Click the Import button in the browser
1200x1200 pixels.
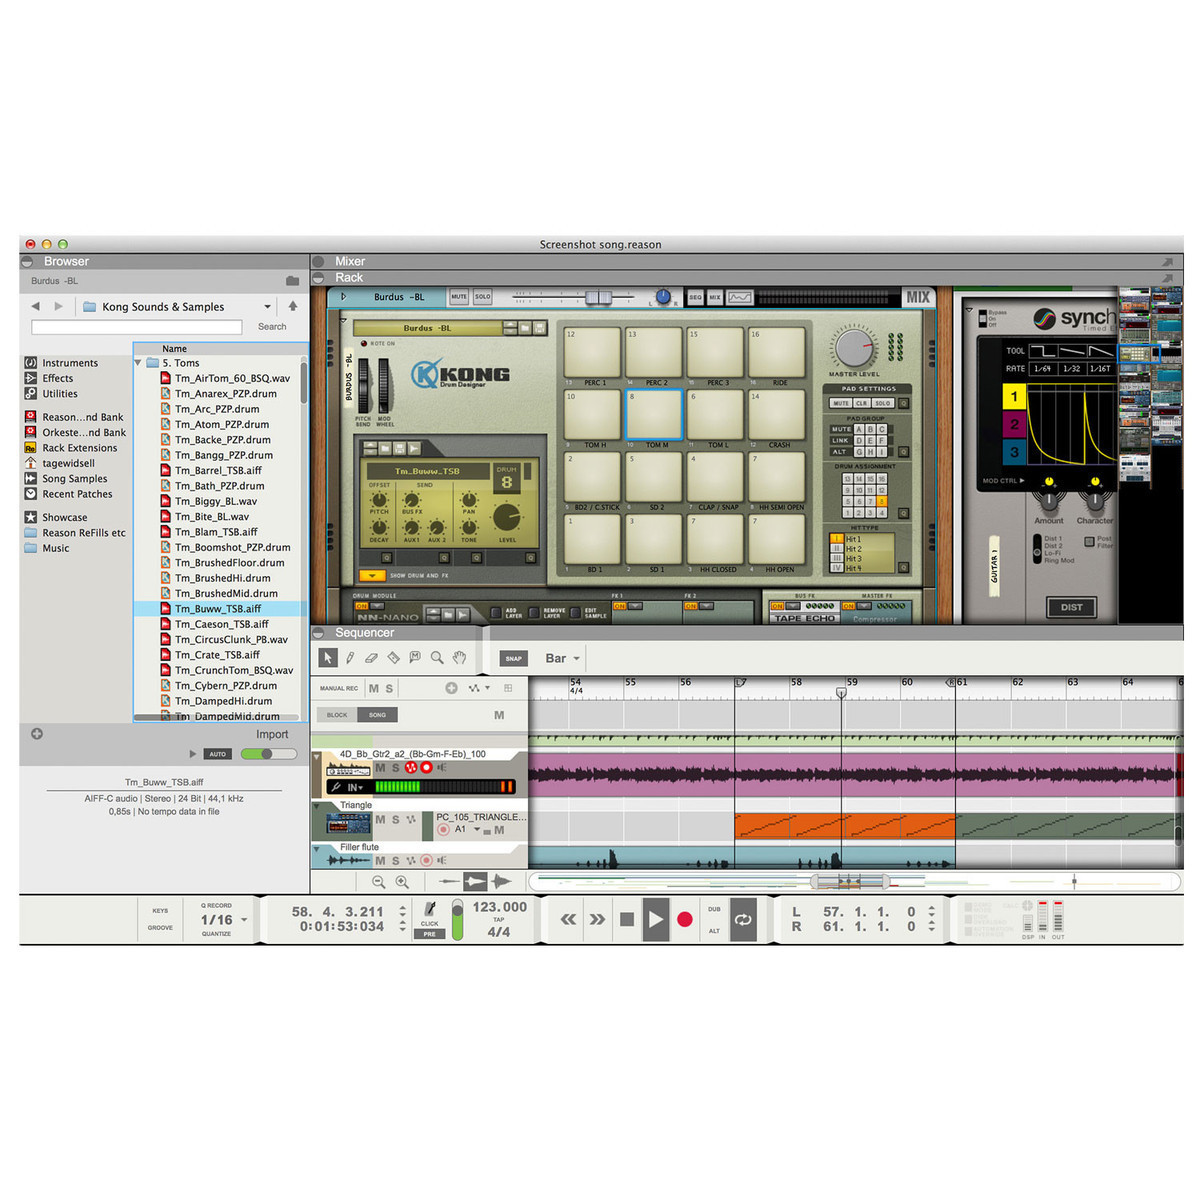271,734
